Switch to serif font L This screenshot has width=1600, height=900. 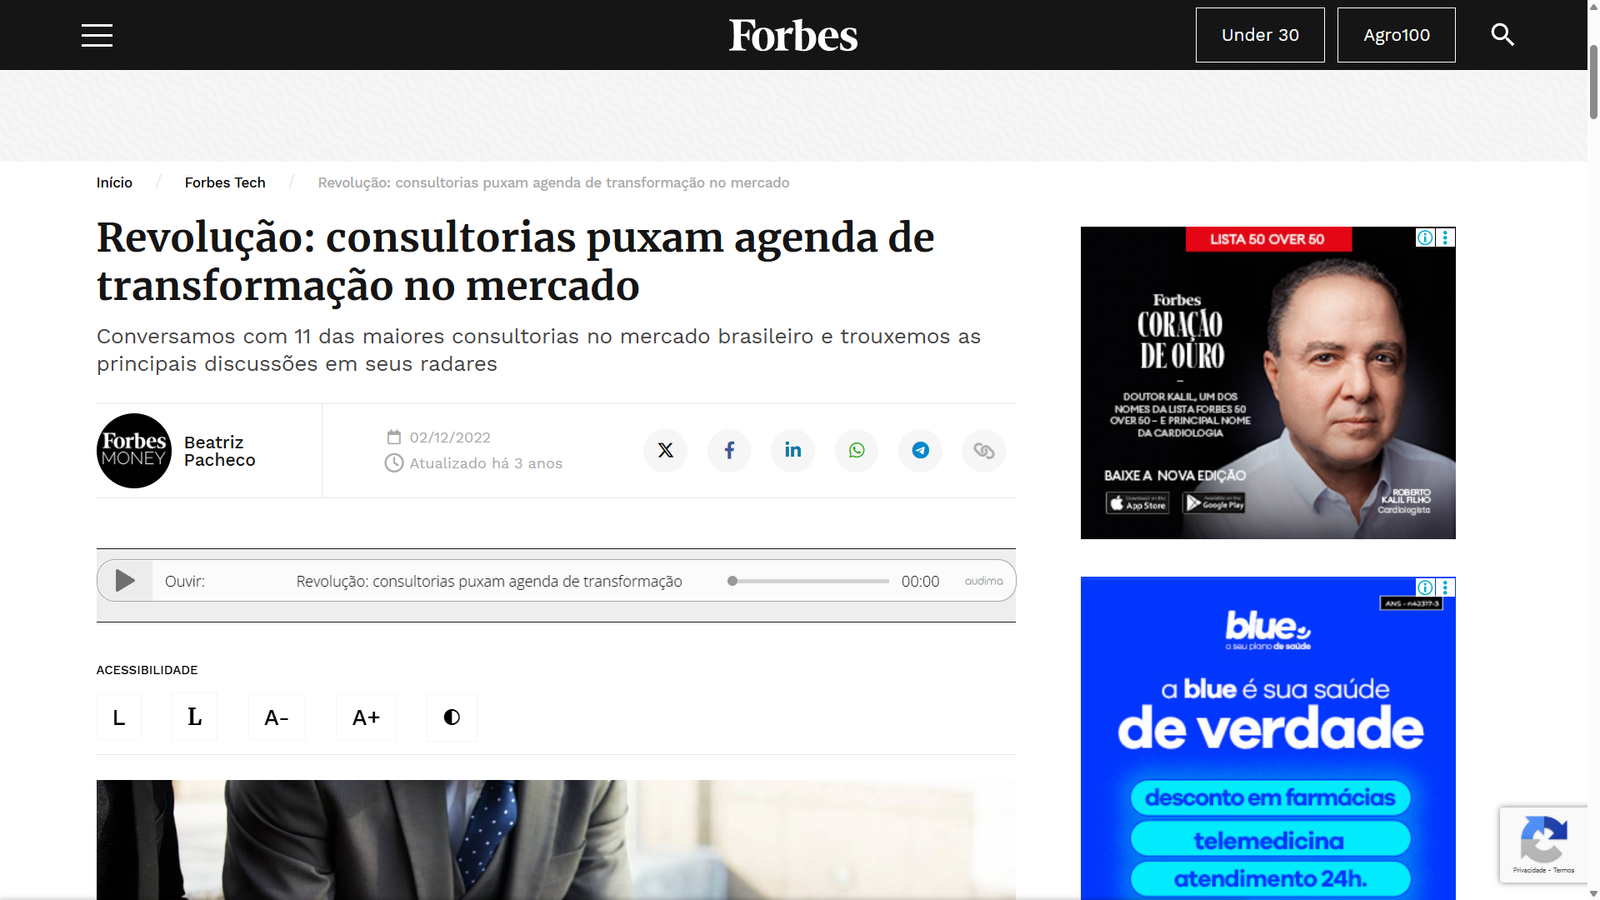tap(194, 717)
